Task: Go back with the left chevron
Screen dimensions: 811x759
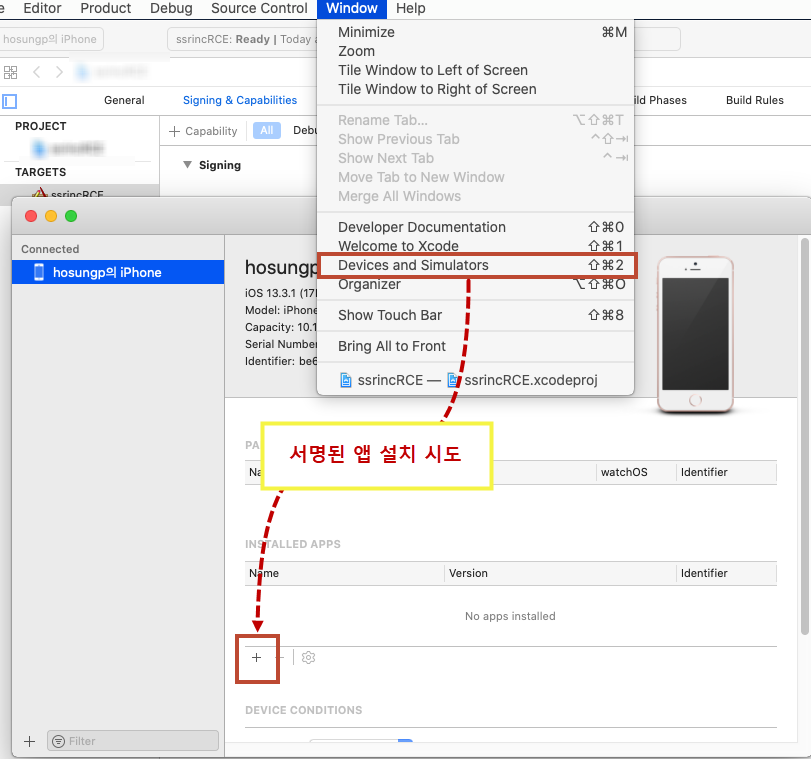Action: (36, 72)
